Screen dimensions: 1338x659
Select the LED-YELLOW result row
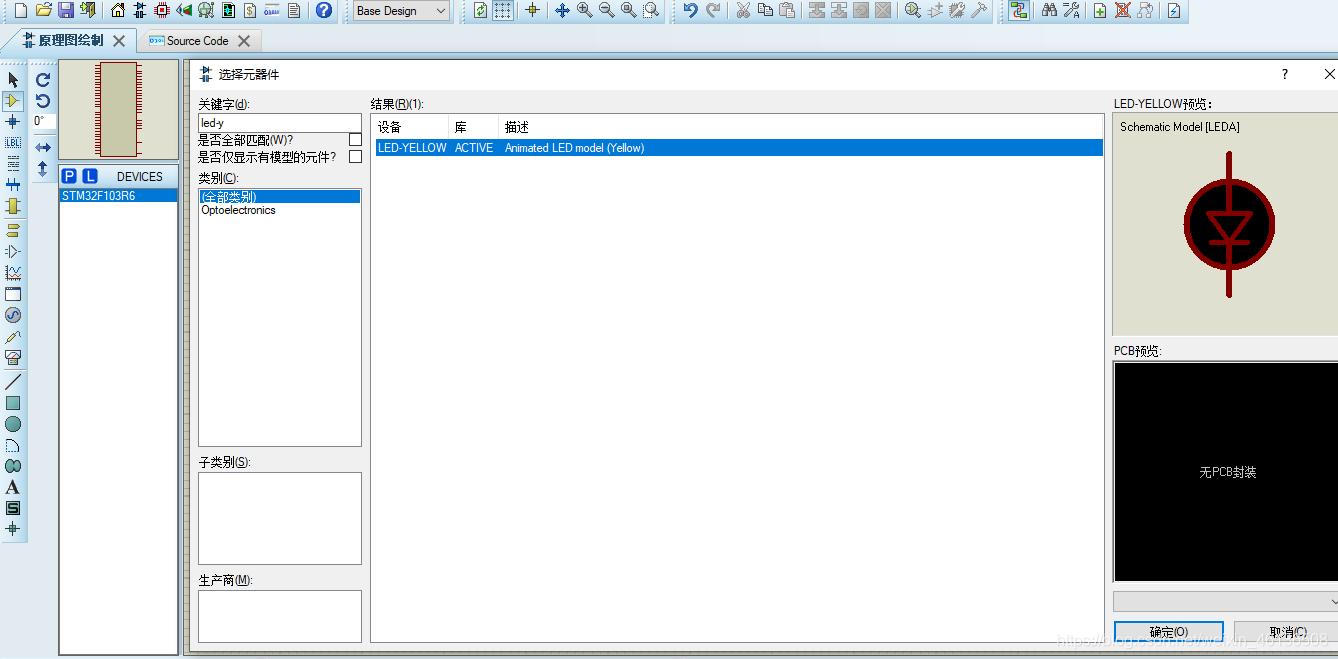click(739, 147)
